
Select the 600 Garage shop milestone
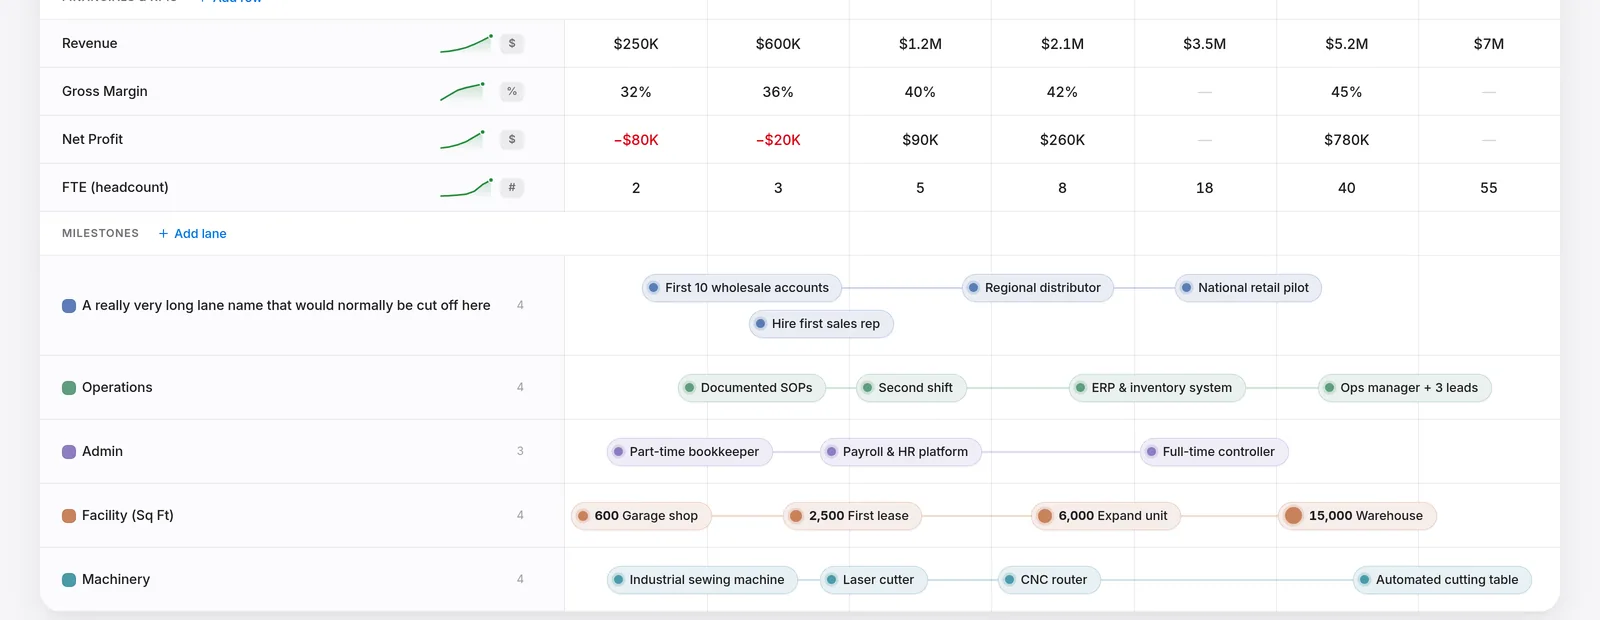[x=641, y=516]
